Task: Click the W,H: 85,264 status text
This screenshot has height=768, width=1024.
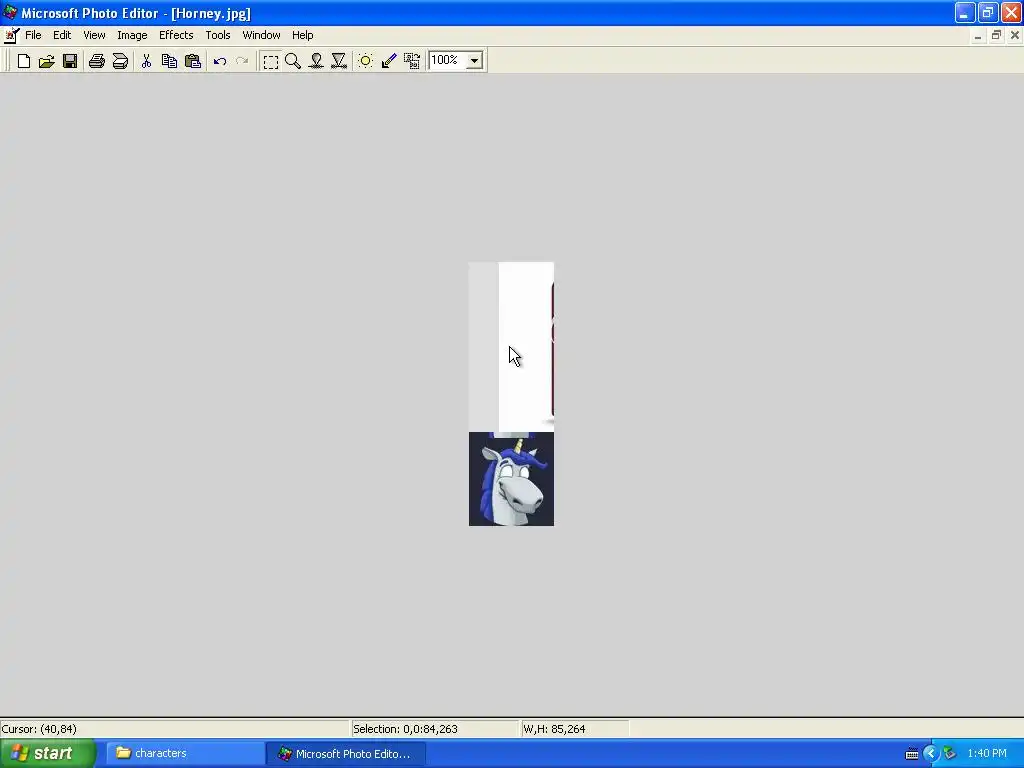Action: pos(554,729)
